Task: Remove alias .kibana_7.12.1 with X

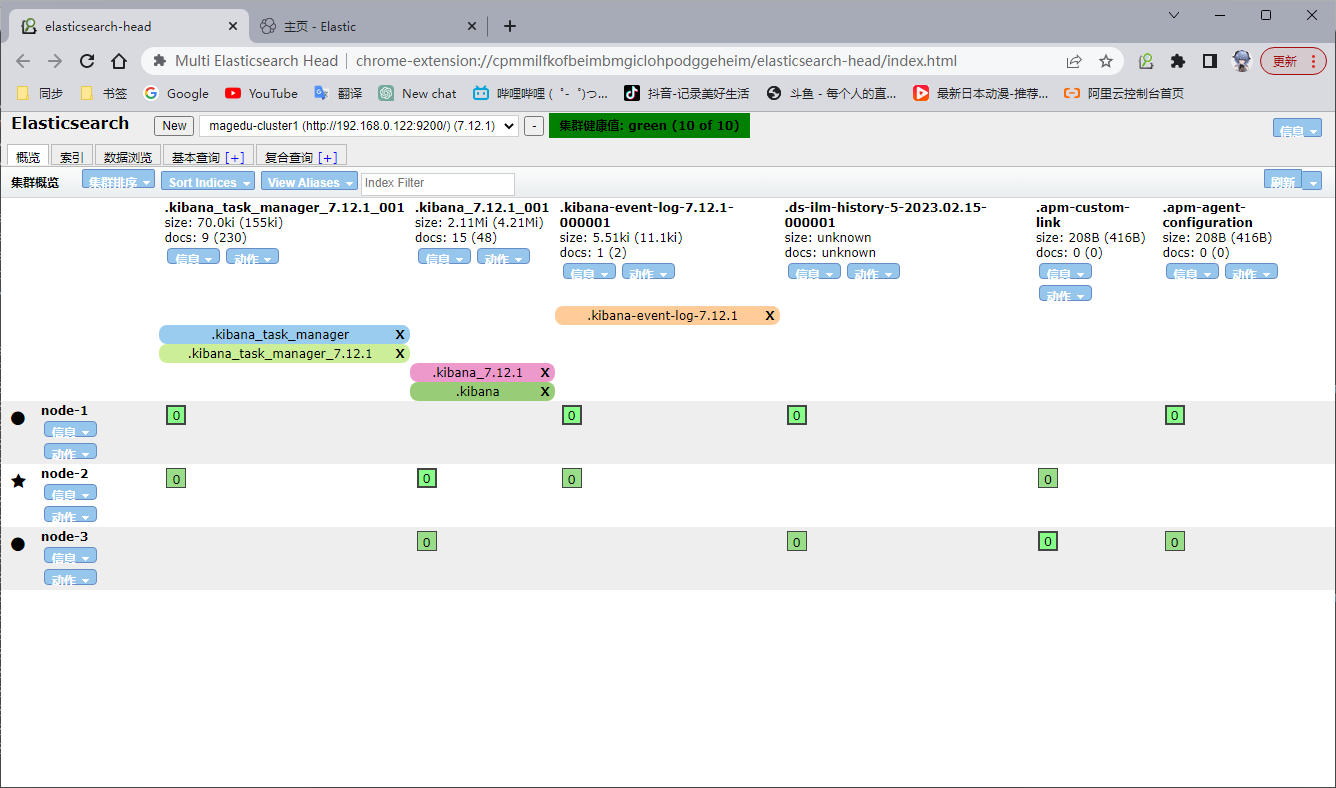Action: [x=545, y=372]
